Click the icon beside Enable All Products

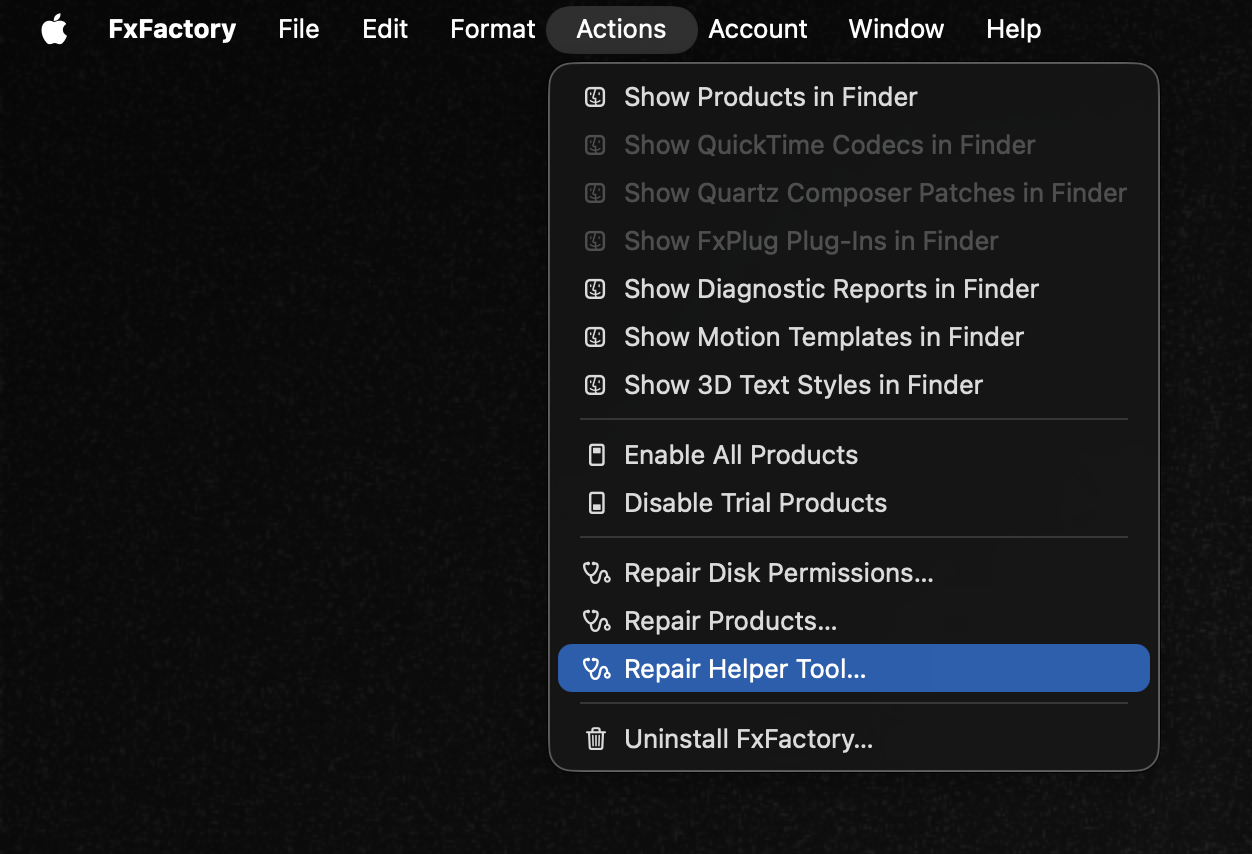click(596, 455)
